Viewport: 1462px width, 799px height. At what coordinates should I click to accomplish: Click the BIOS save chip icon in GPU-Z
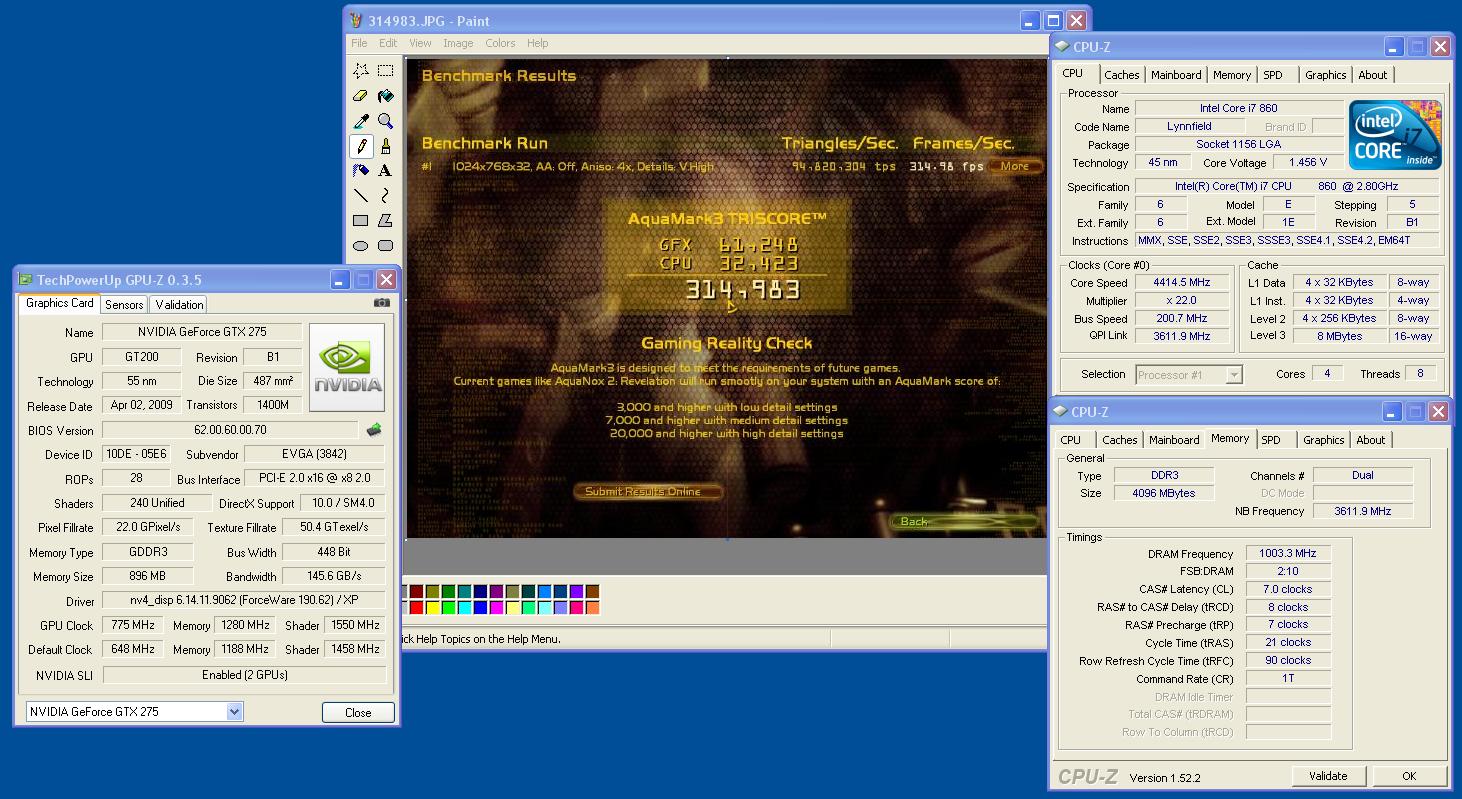click(x=374, y=430)
